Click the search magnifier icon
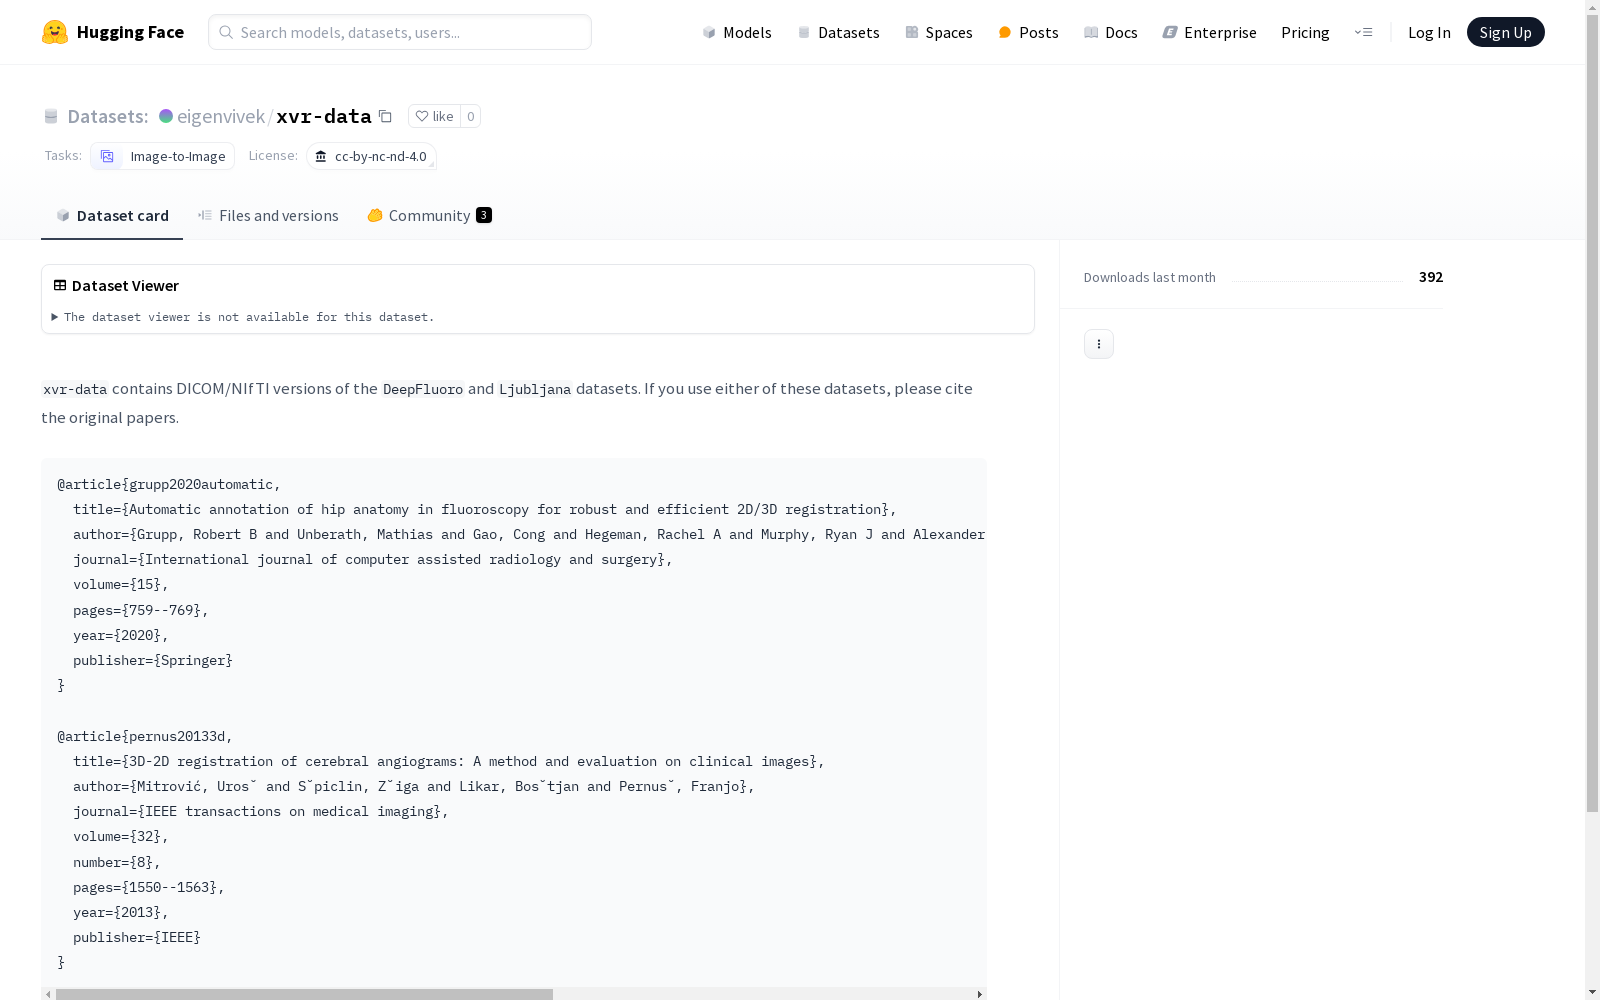 226,32
